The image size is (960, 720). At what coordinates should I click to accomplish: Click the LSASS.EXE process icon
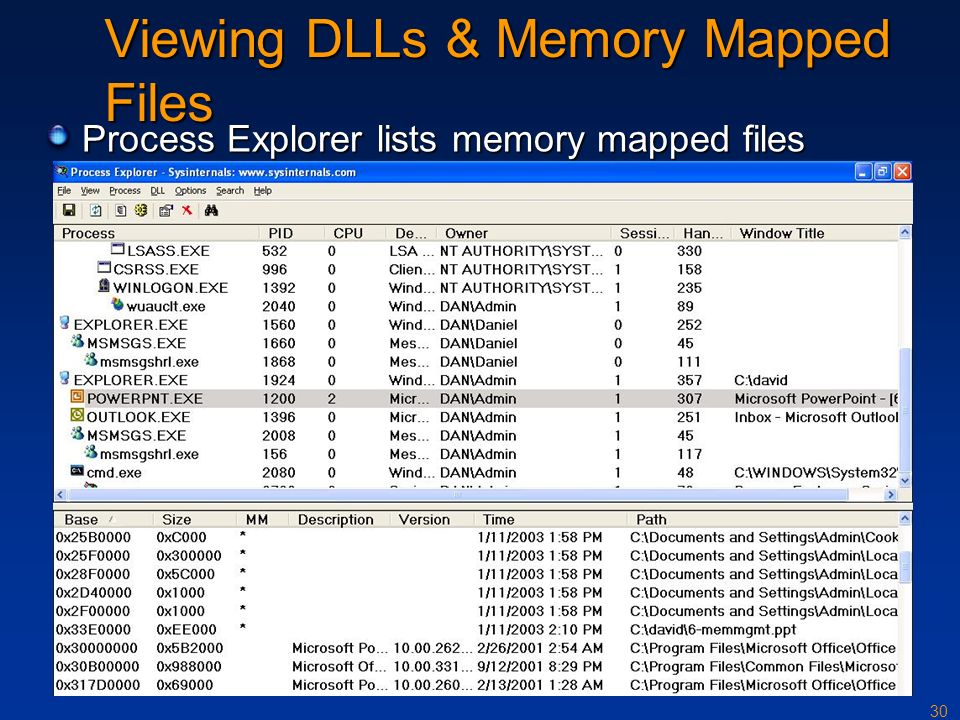[x=118, y=249]
